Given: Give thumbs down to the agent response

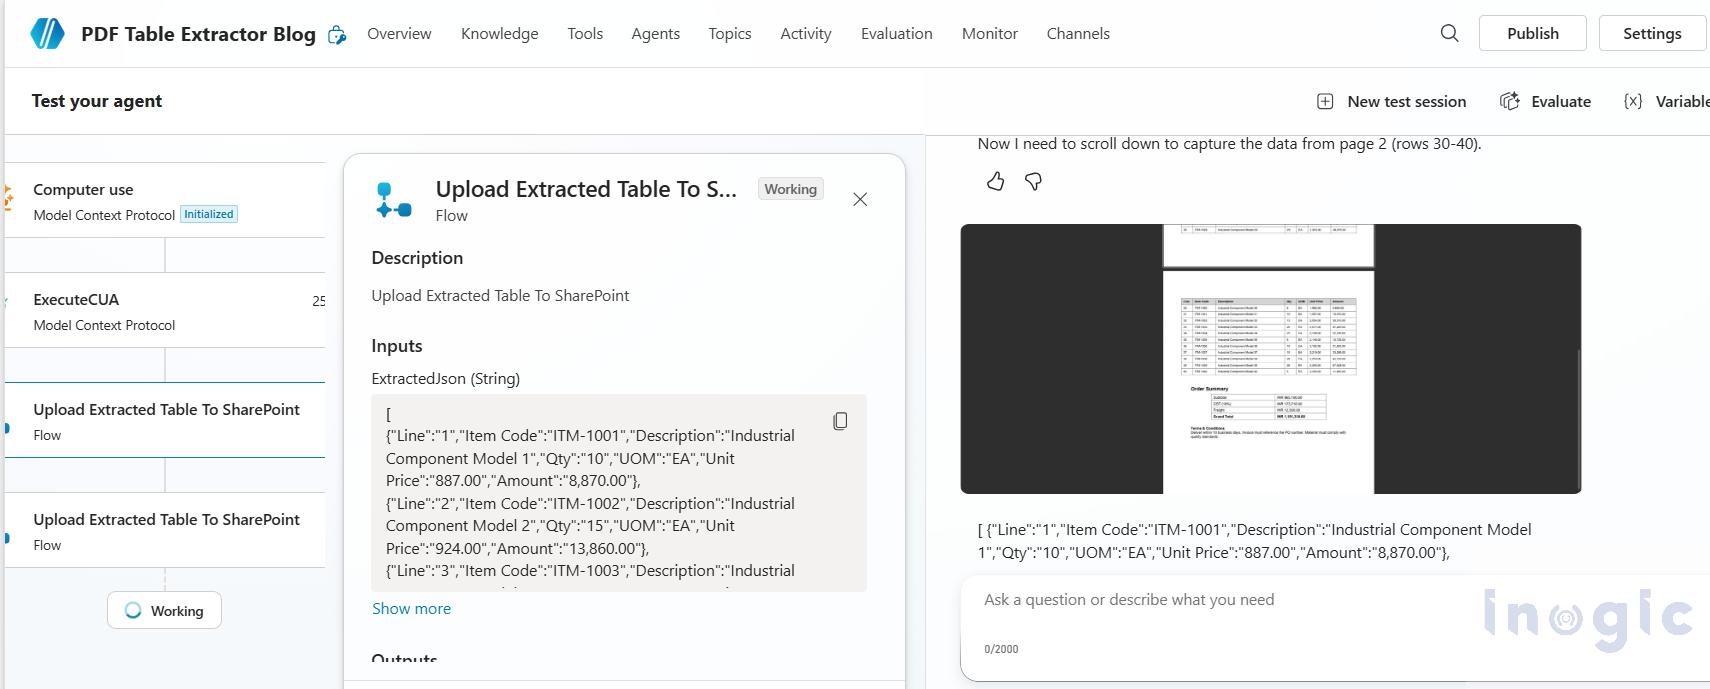Looking at the screenshot, I should click(1034, 181).
